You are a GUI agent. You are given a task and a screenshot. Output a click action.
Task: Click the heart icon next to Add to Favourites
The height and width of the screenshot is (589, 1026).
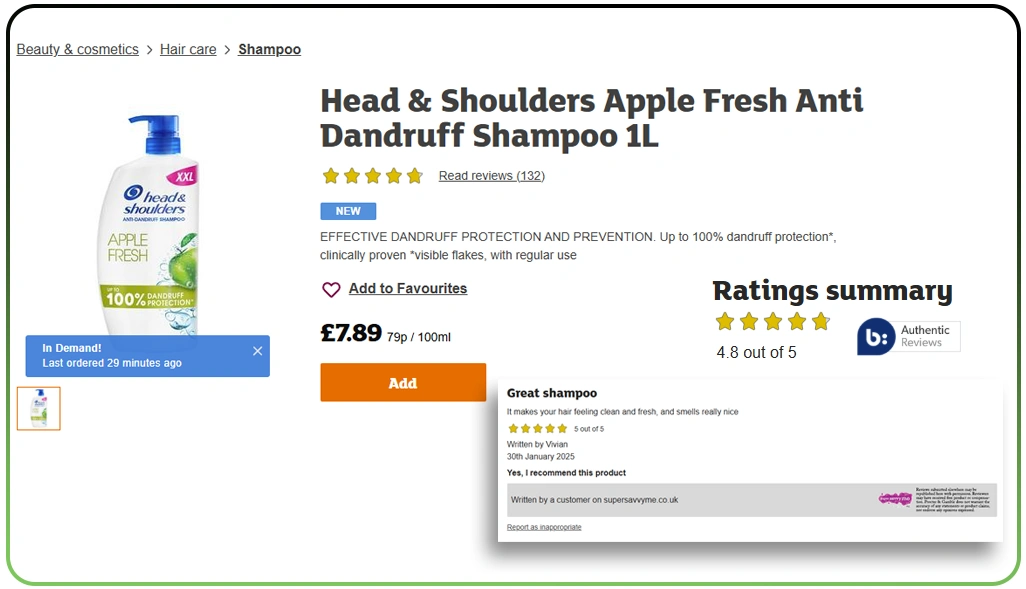(331, 289)
